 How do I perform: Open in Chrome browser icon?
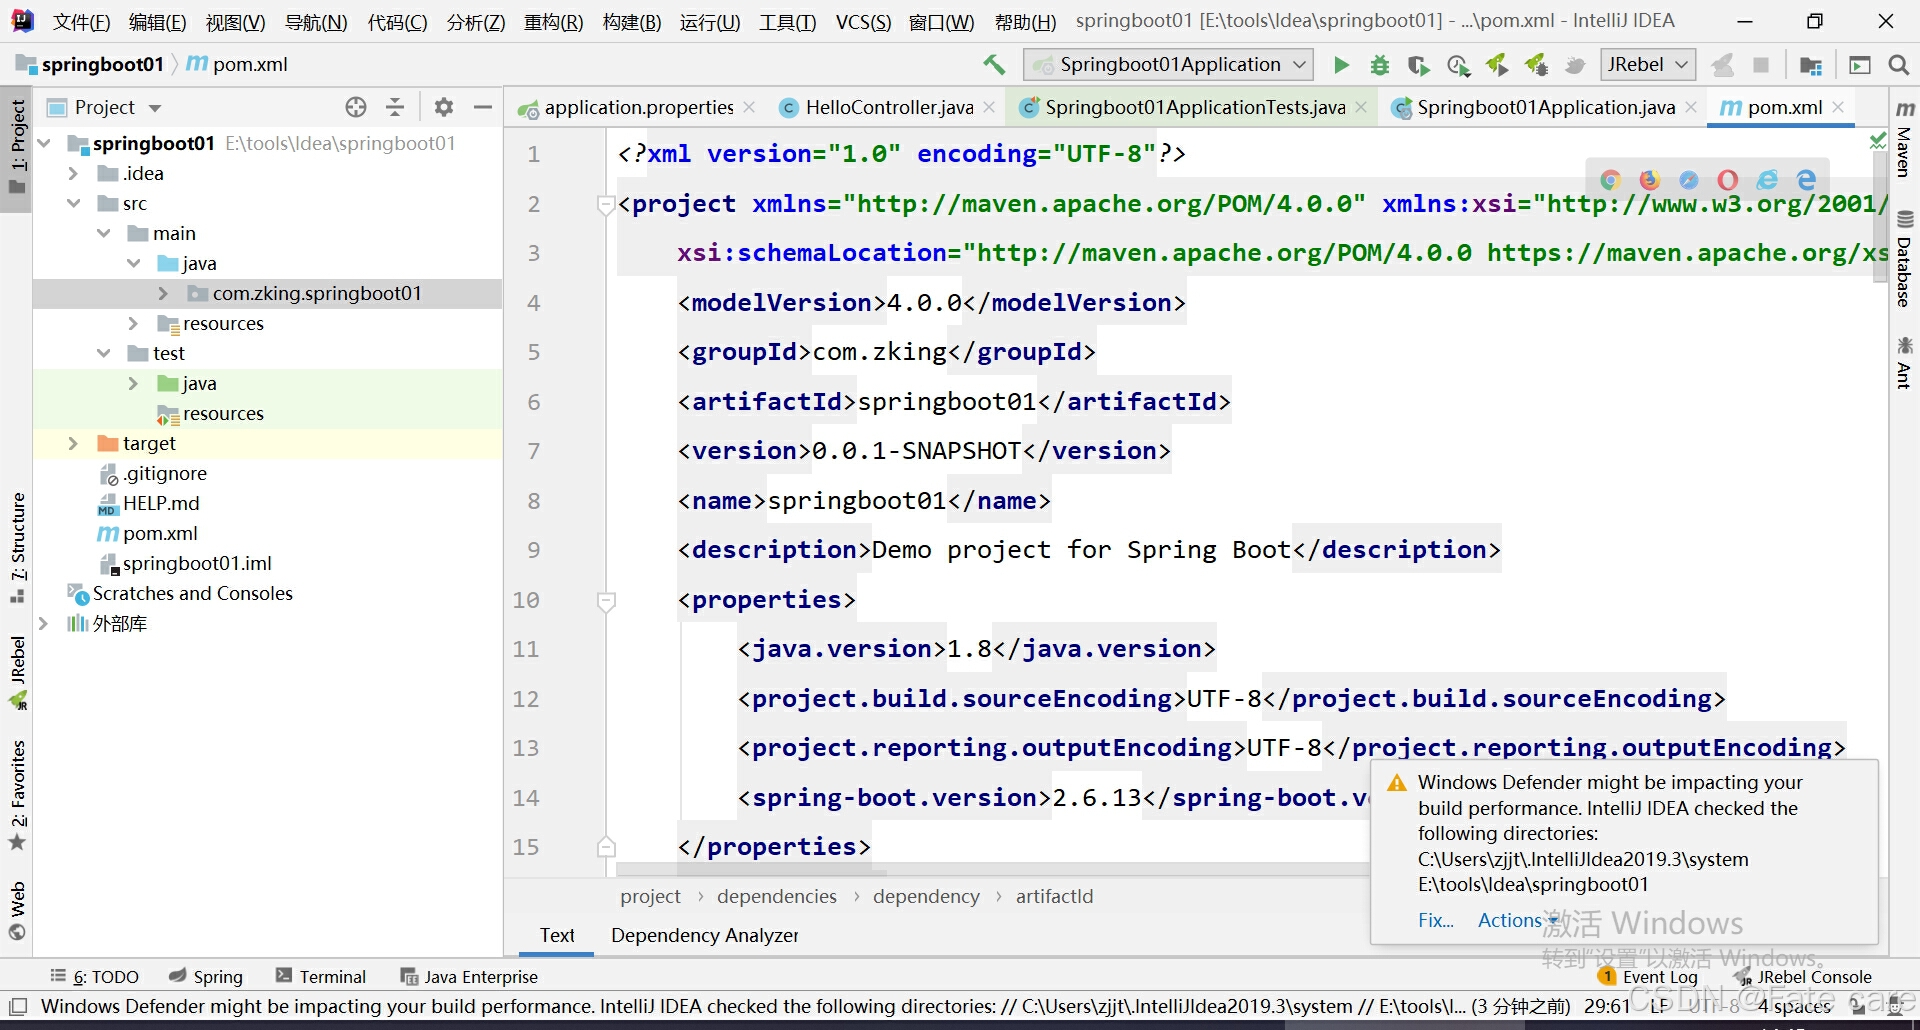[x=1610, y=180]
